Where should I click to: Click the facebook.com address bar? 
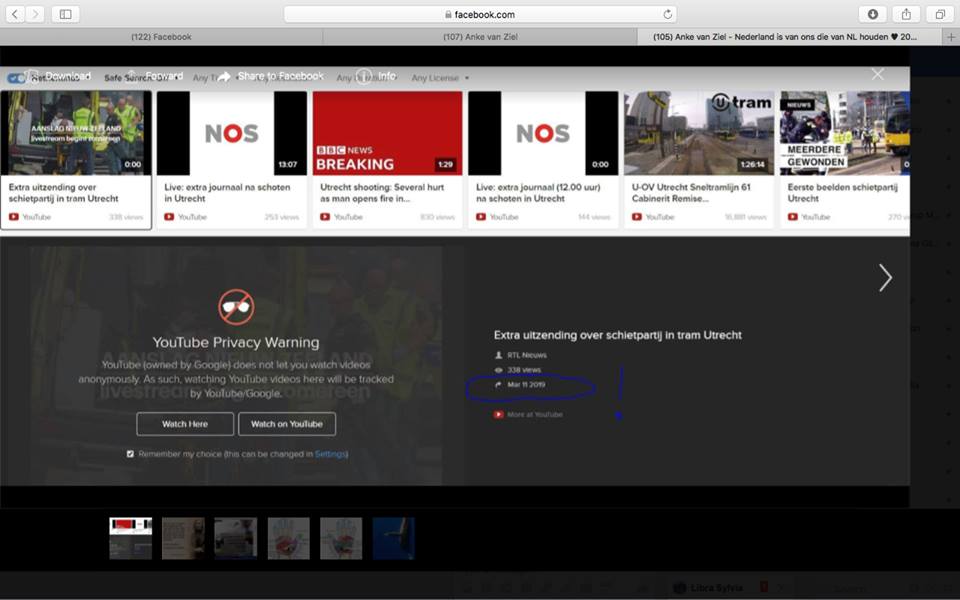pos(480,14)
